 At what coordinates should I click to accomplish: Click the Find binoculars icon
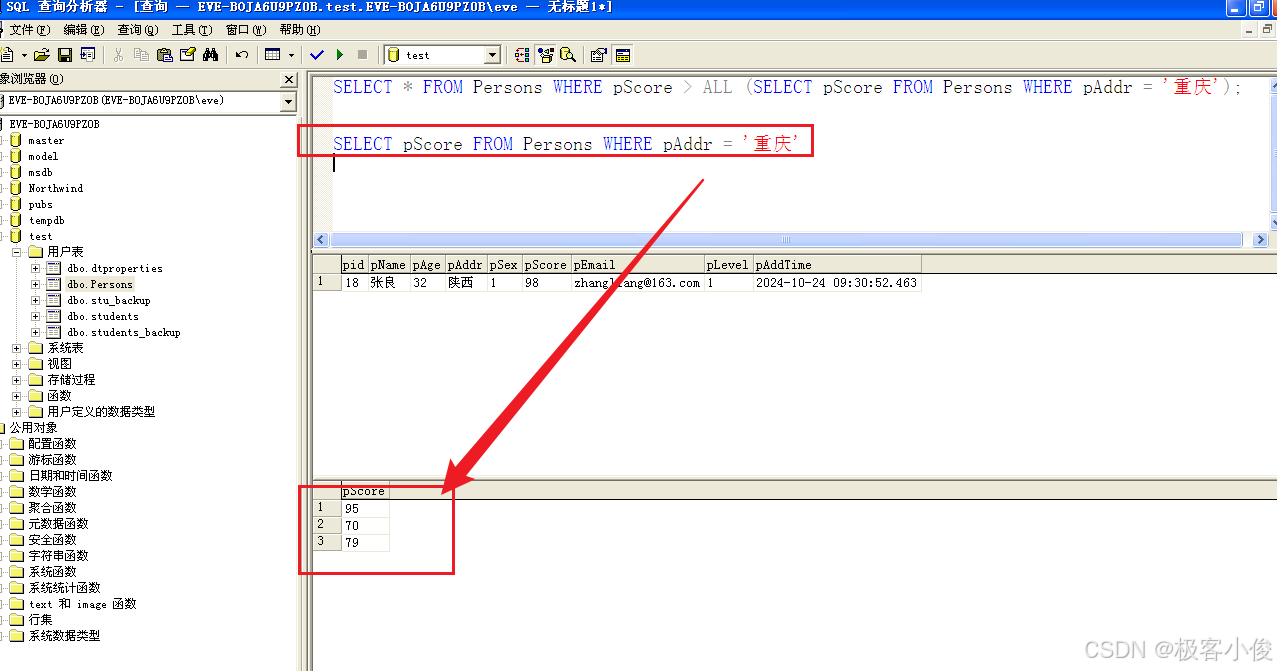211,55
